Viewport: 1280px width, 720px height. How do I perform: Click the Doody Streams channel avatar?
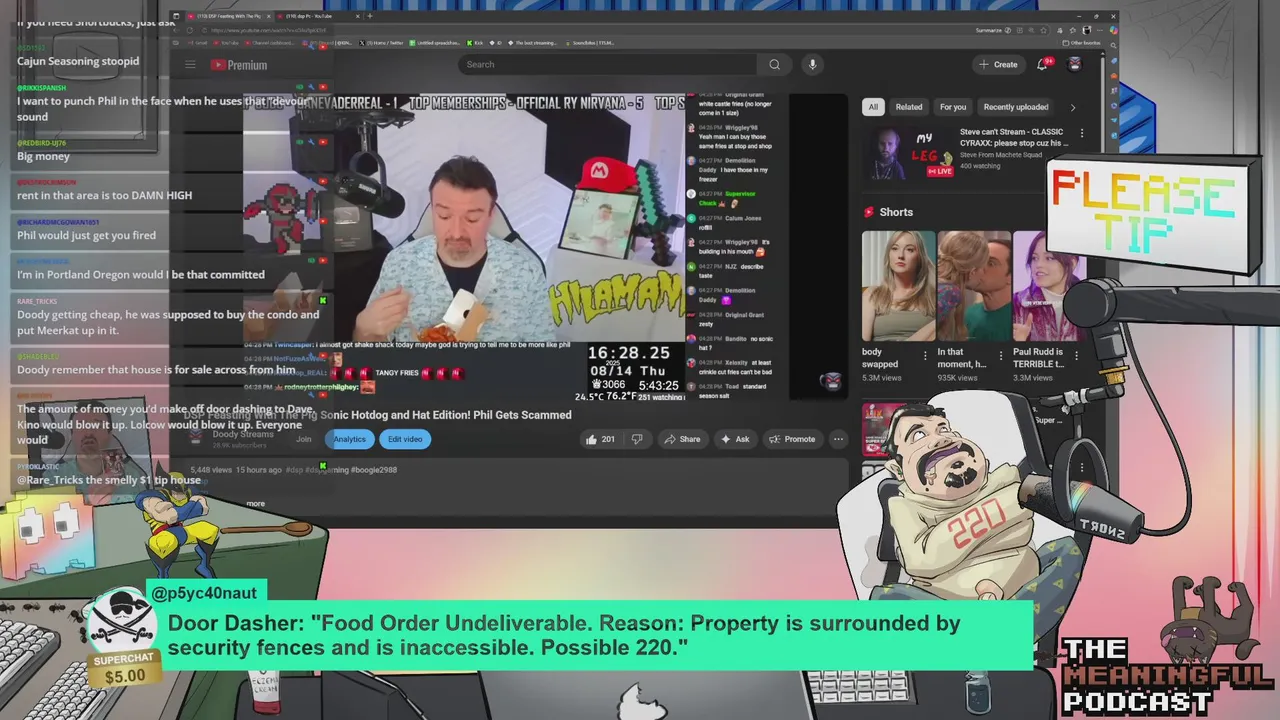coord(196,438)
